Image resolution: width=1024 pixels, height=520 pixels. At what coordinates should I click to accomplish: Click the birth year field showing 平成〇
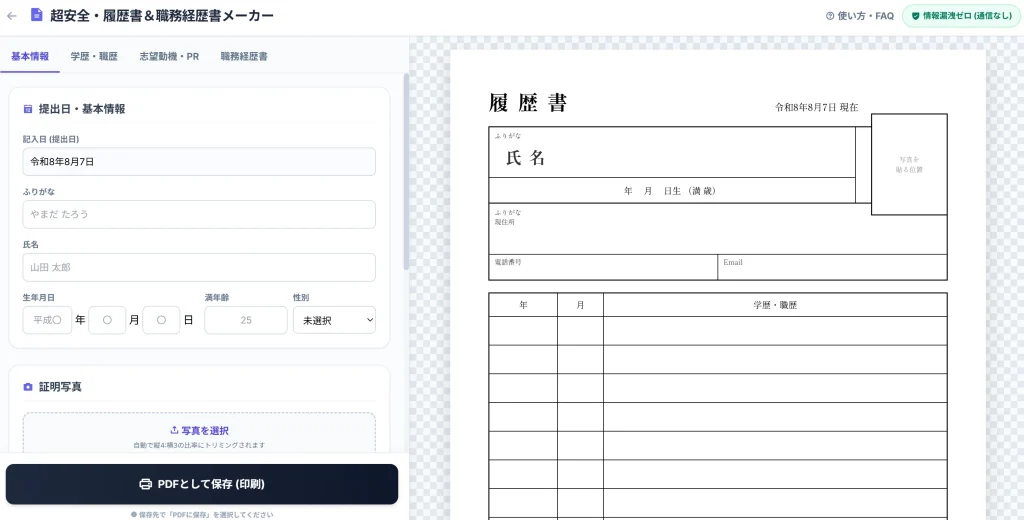pos(47,320)
